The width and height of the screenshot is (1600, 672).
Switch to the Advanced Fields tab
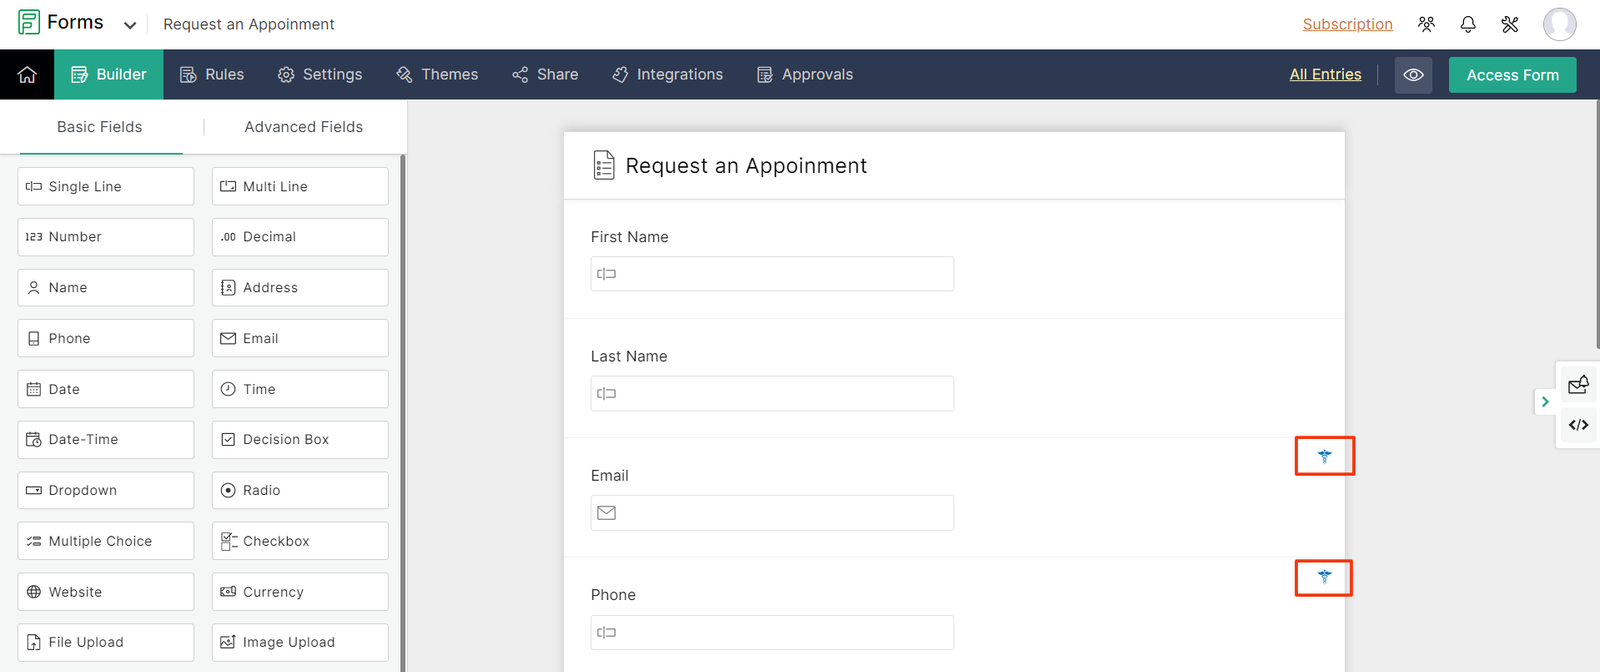pyautogui.click(x=303, y=126)
